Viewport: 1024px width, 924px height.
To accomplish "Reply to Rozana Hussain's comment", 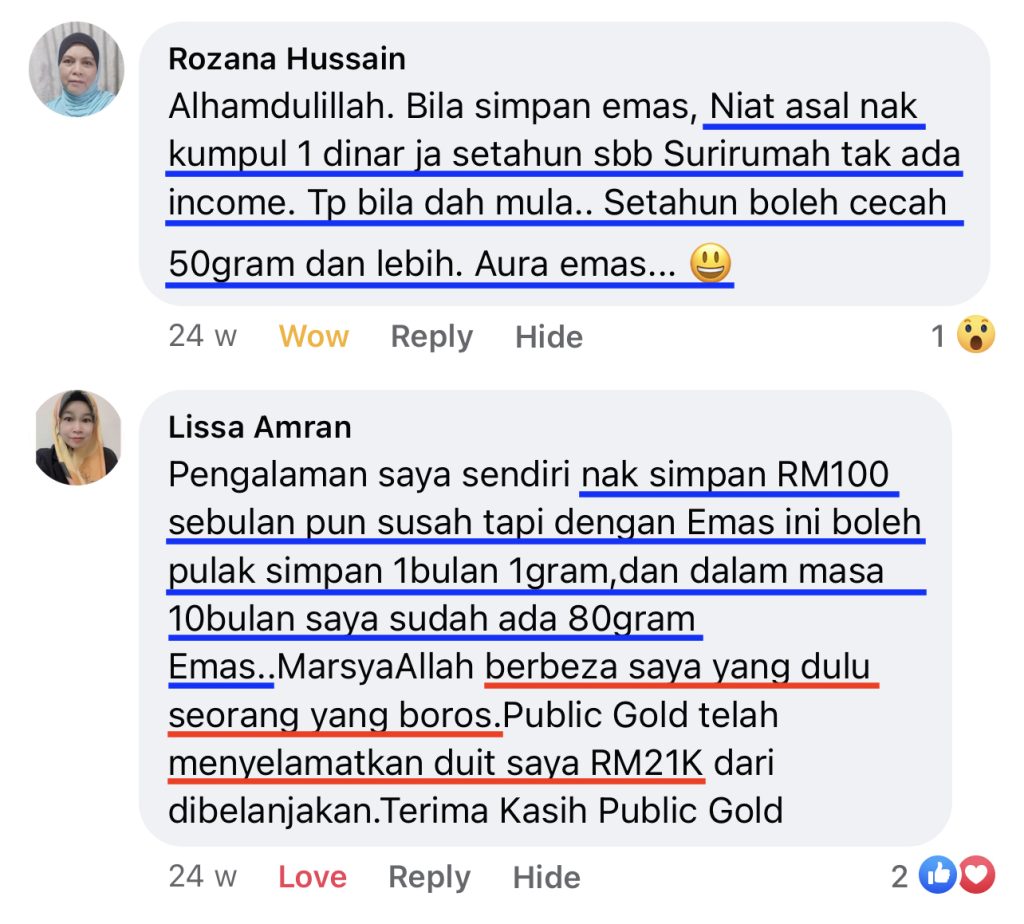I will tap(432, 337).
